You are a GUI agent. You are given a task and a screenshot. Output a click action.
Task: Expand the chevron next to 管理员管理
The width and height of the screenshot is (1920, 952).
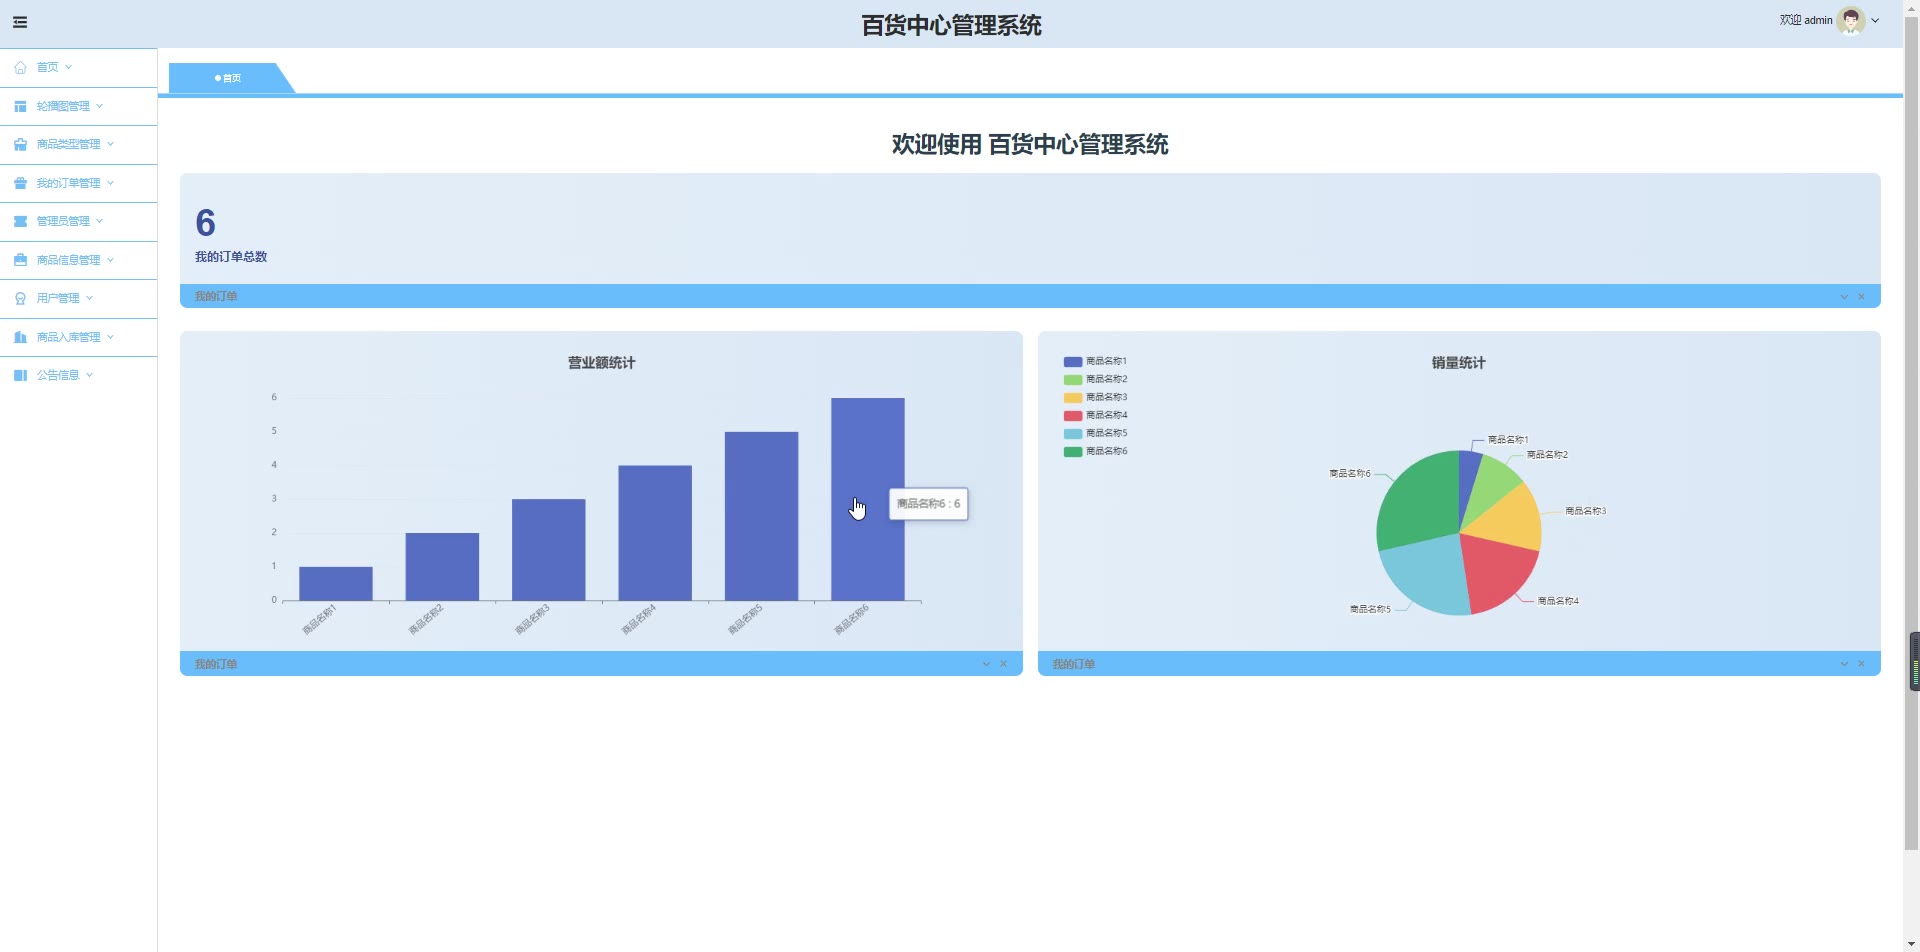point(99,221)
